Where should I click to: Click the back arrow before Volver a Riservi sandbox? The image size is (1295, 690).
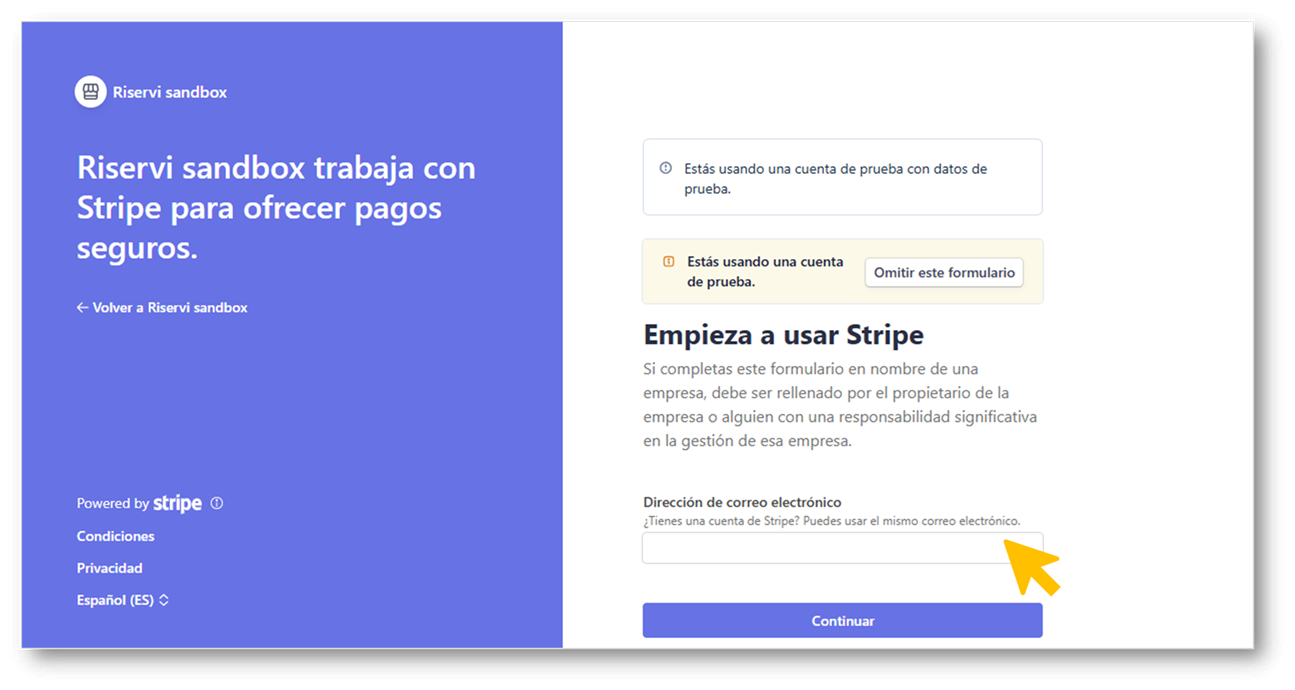(81, 307)
